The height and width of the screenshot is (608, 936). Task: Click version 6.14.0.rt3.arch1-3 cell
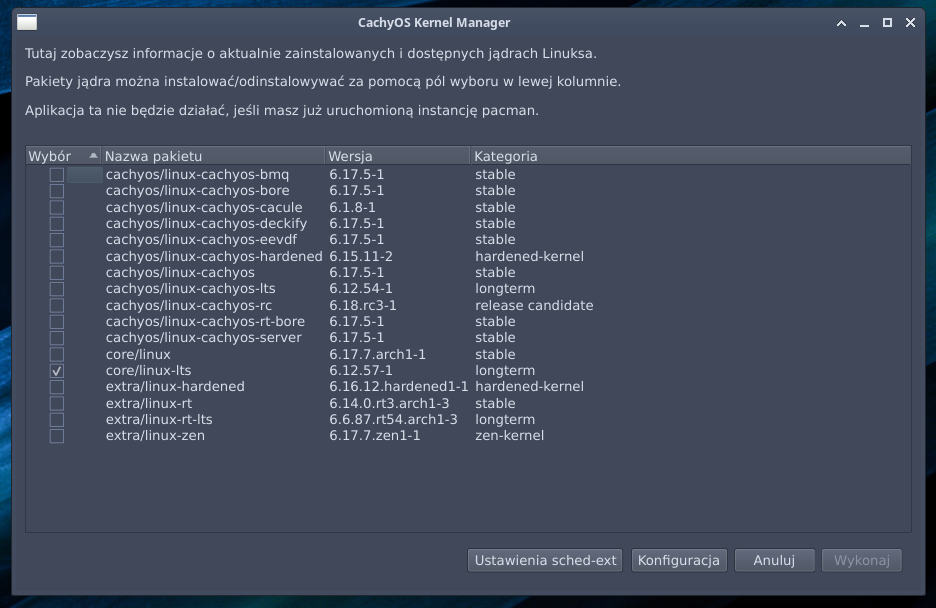[389, 403]
